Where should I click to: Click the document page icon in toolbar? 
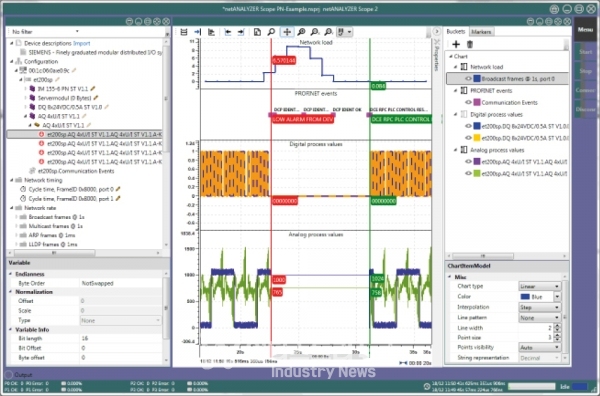point(257,32)
